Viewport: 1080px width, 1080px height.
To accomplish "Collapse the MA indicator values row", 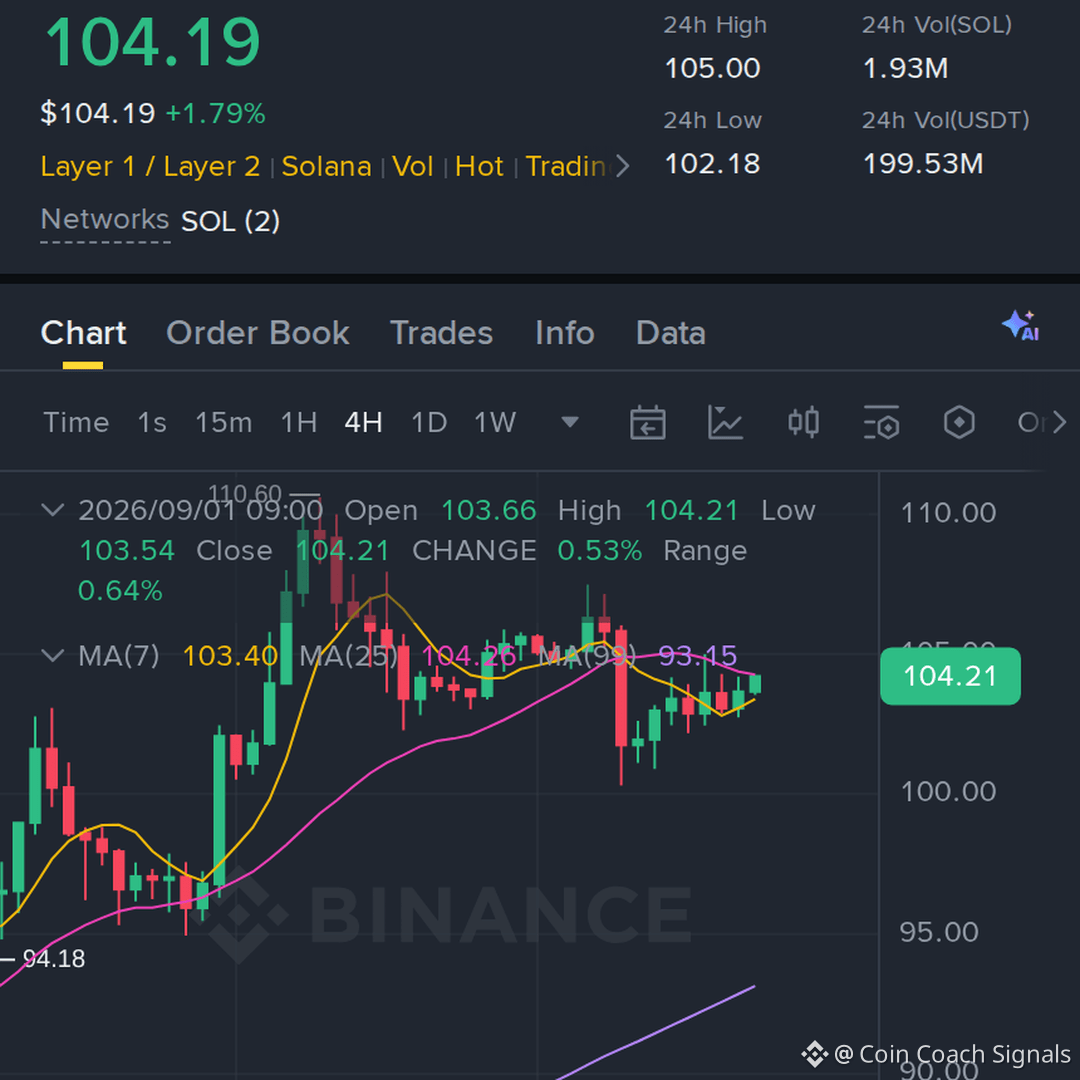I will click(x=53, y=655).
